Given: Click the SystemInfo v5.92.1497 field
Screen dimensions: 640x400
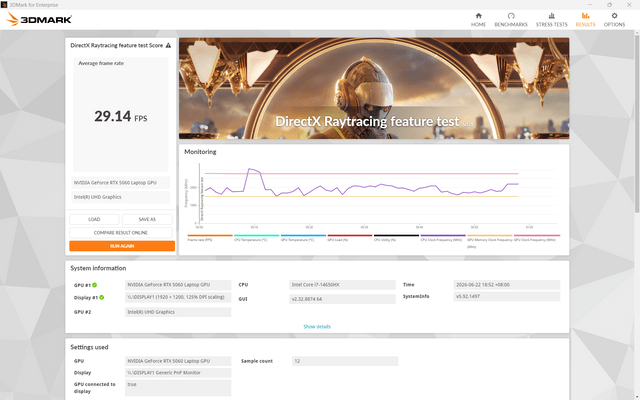Looking at the screenshot, I should coord(507,297).
